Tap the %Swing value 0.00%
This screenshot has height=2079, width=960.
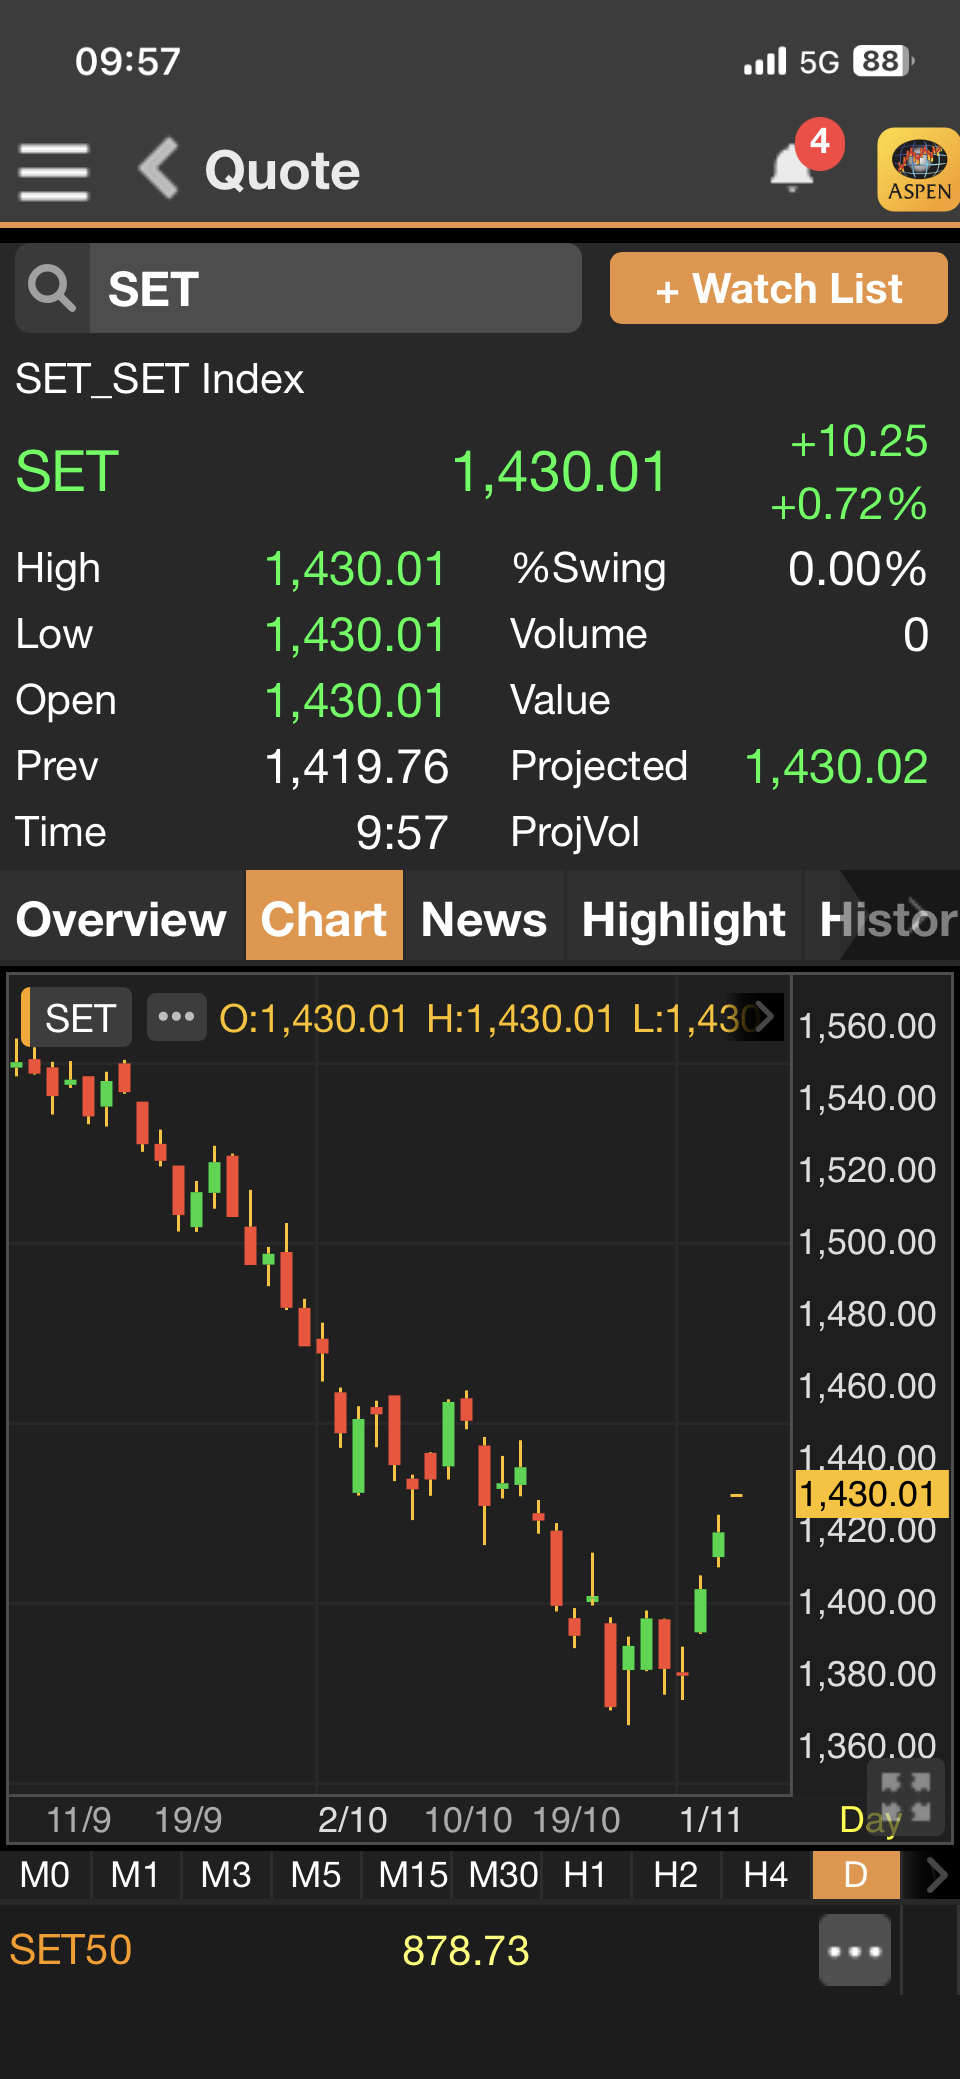[858, 569]
